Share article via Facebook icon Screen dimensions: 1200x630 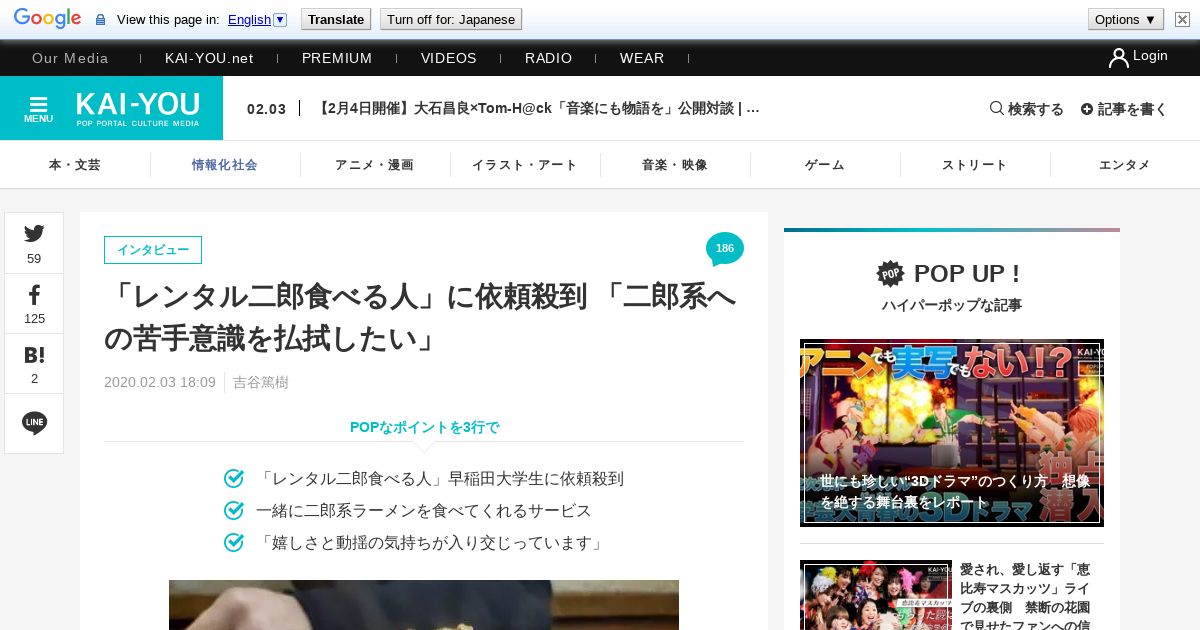pos(34,295)
